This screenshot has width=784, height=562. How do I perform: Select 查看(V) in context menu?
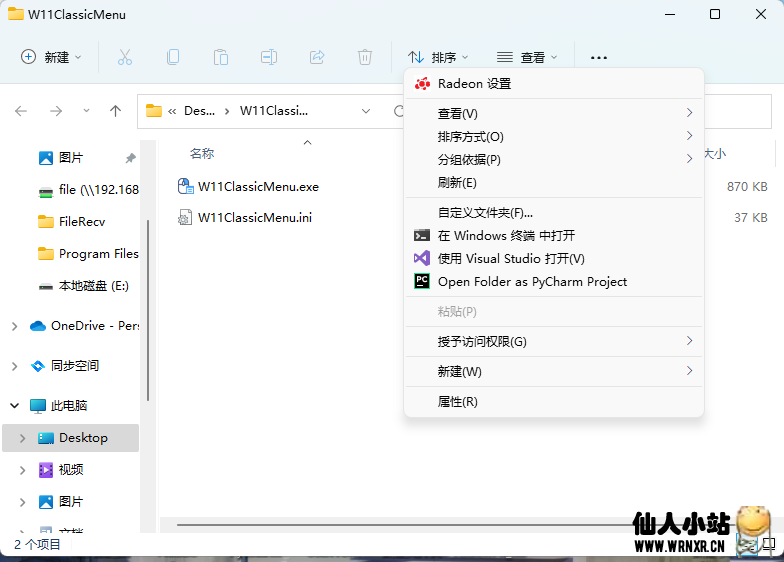[x=554, y=114]
